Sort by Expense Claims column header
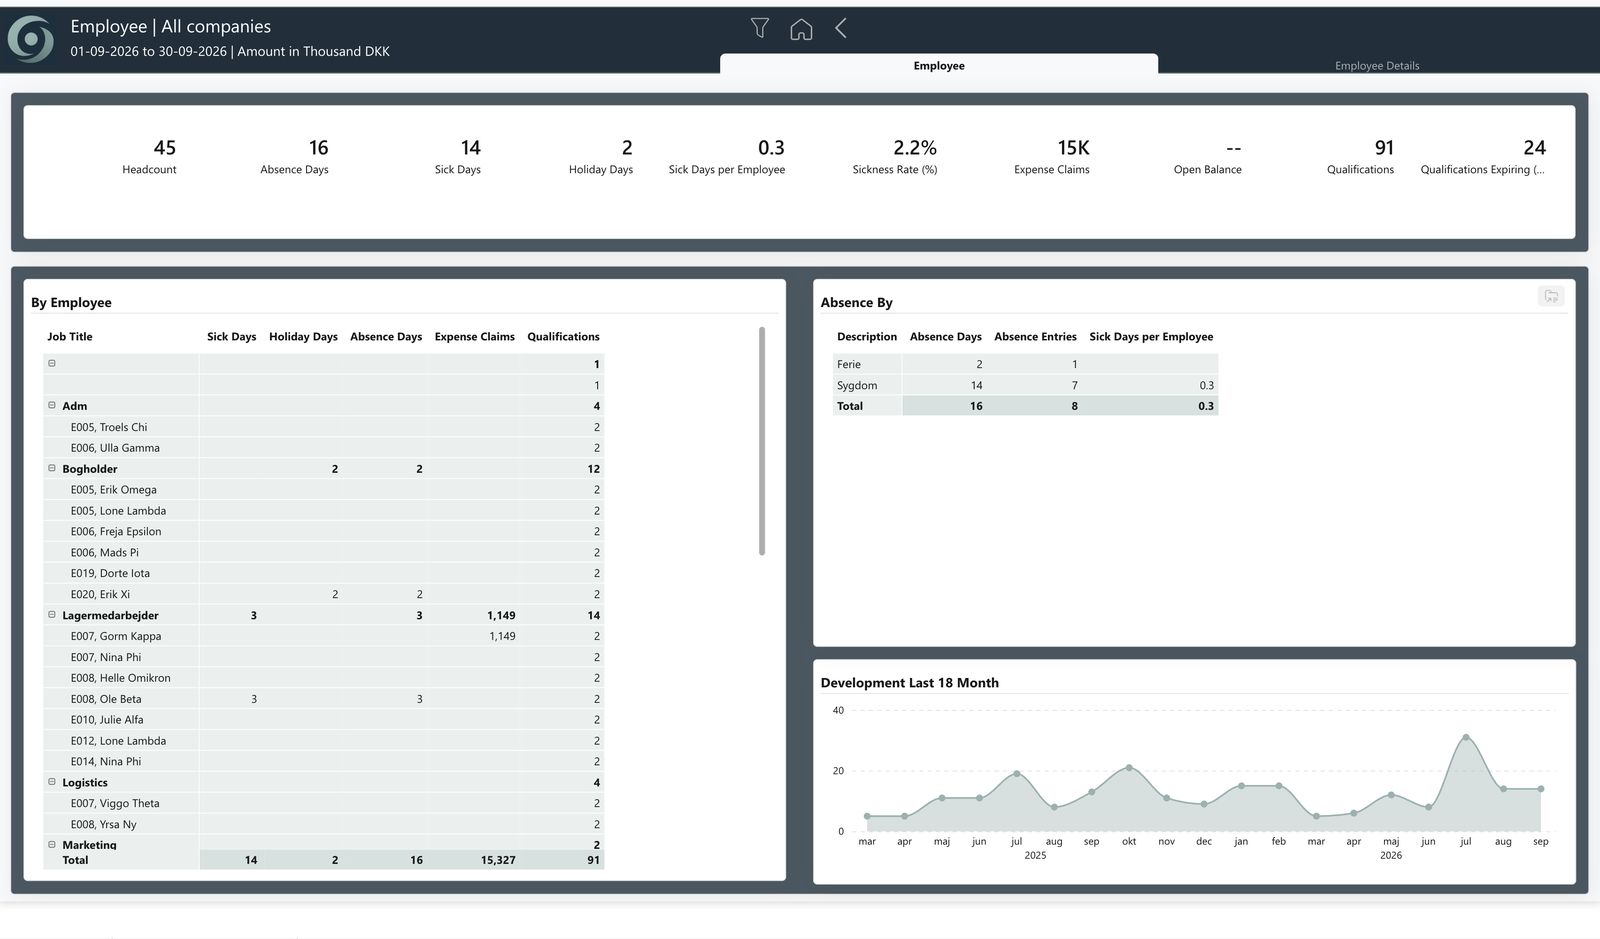The image size is (1600, 939). pos(474,337)
